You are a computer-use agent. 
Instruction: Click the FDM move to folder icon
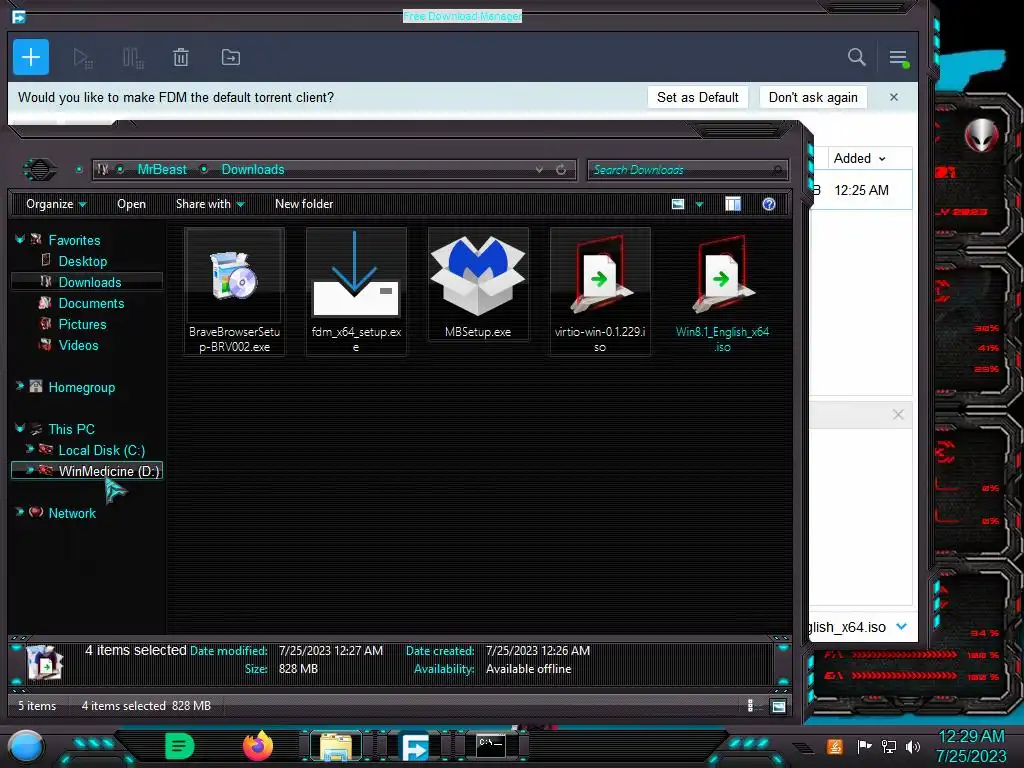[x=231, y=57]
